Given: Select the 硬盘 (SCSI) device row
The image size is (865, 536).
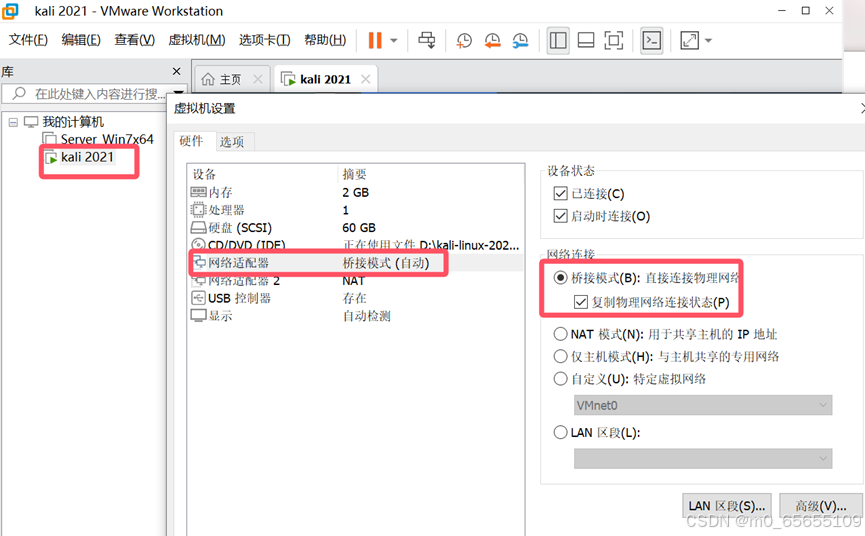Looking at the screenshot, I should click(356, 228).
